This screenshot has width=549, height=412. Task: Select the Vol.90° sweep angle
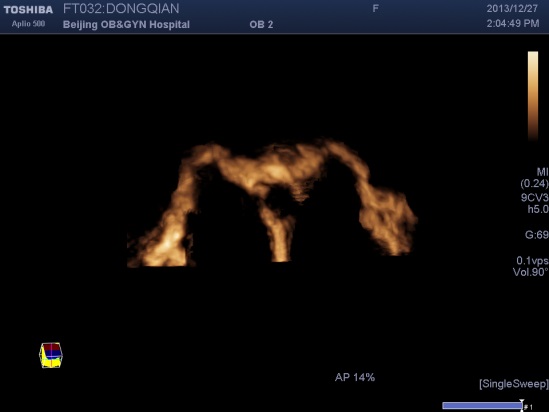pos(530,272)
